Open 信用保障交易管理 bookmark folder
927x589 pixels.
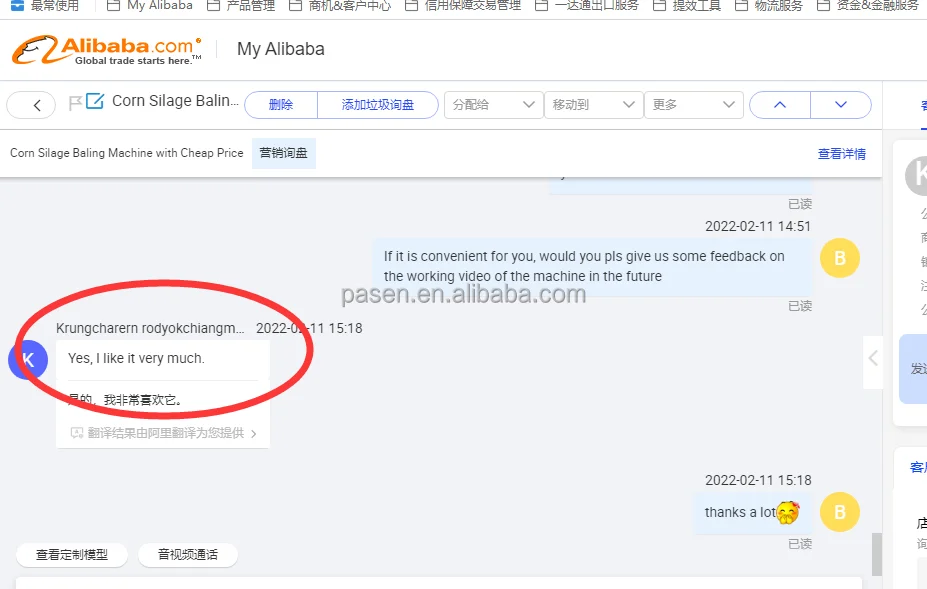[x=463, y=6]
